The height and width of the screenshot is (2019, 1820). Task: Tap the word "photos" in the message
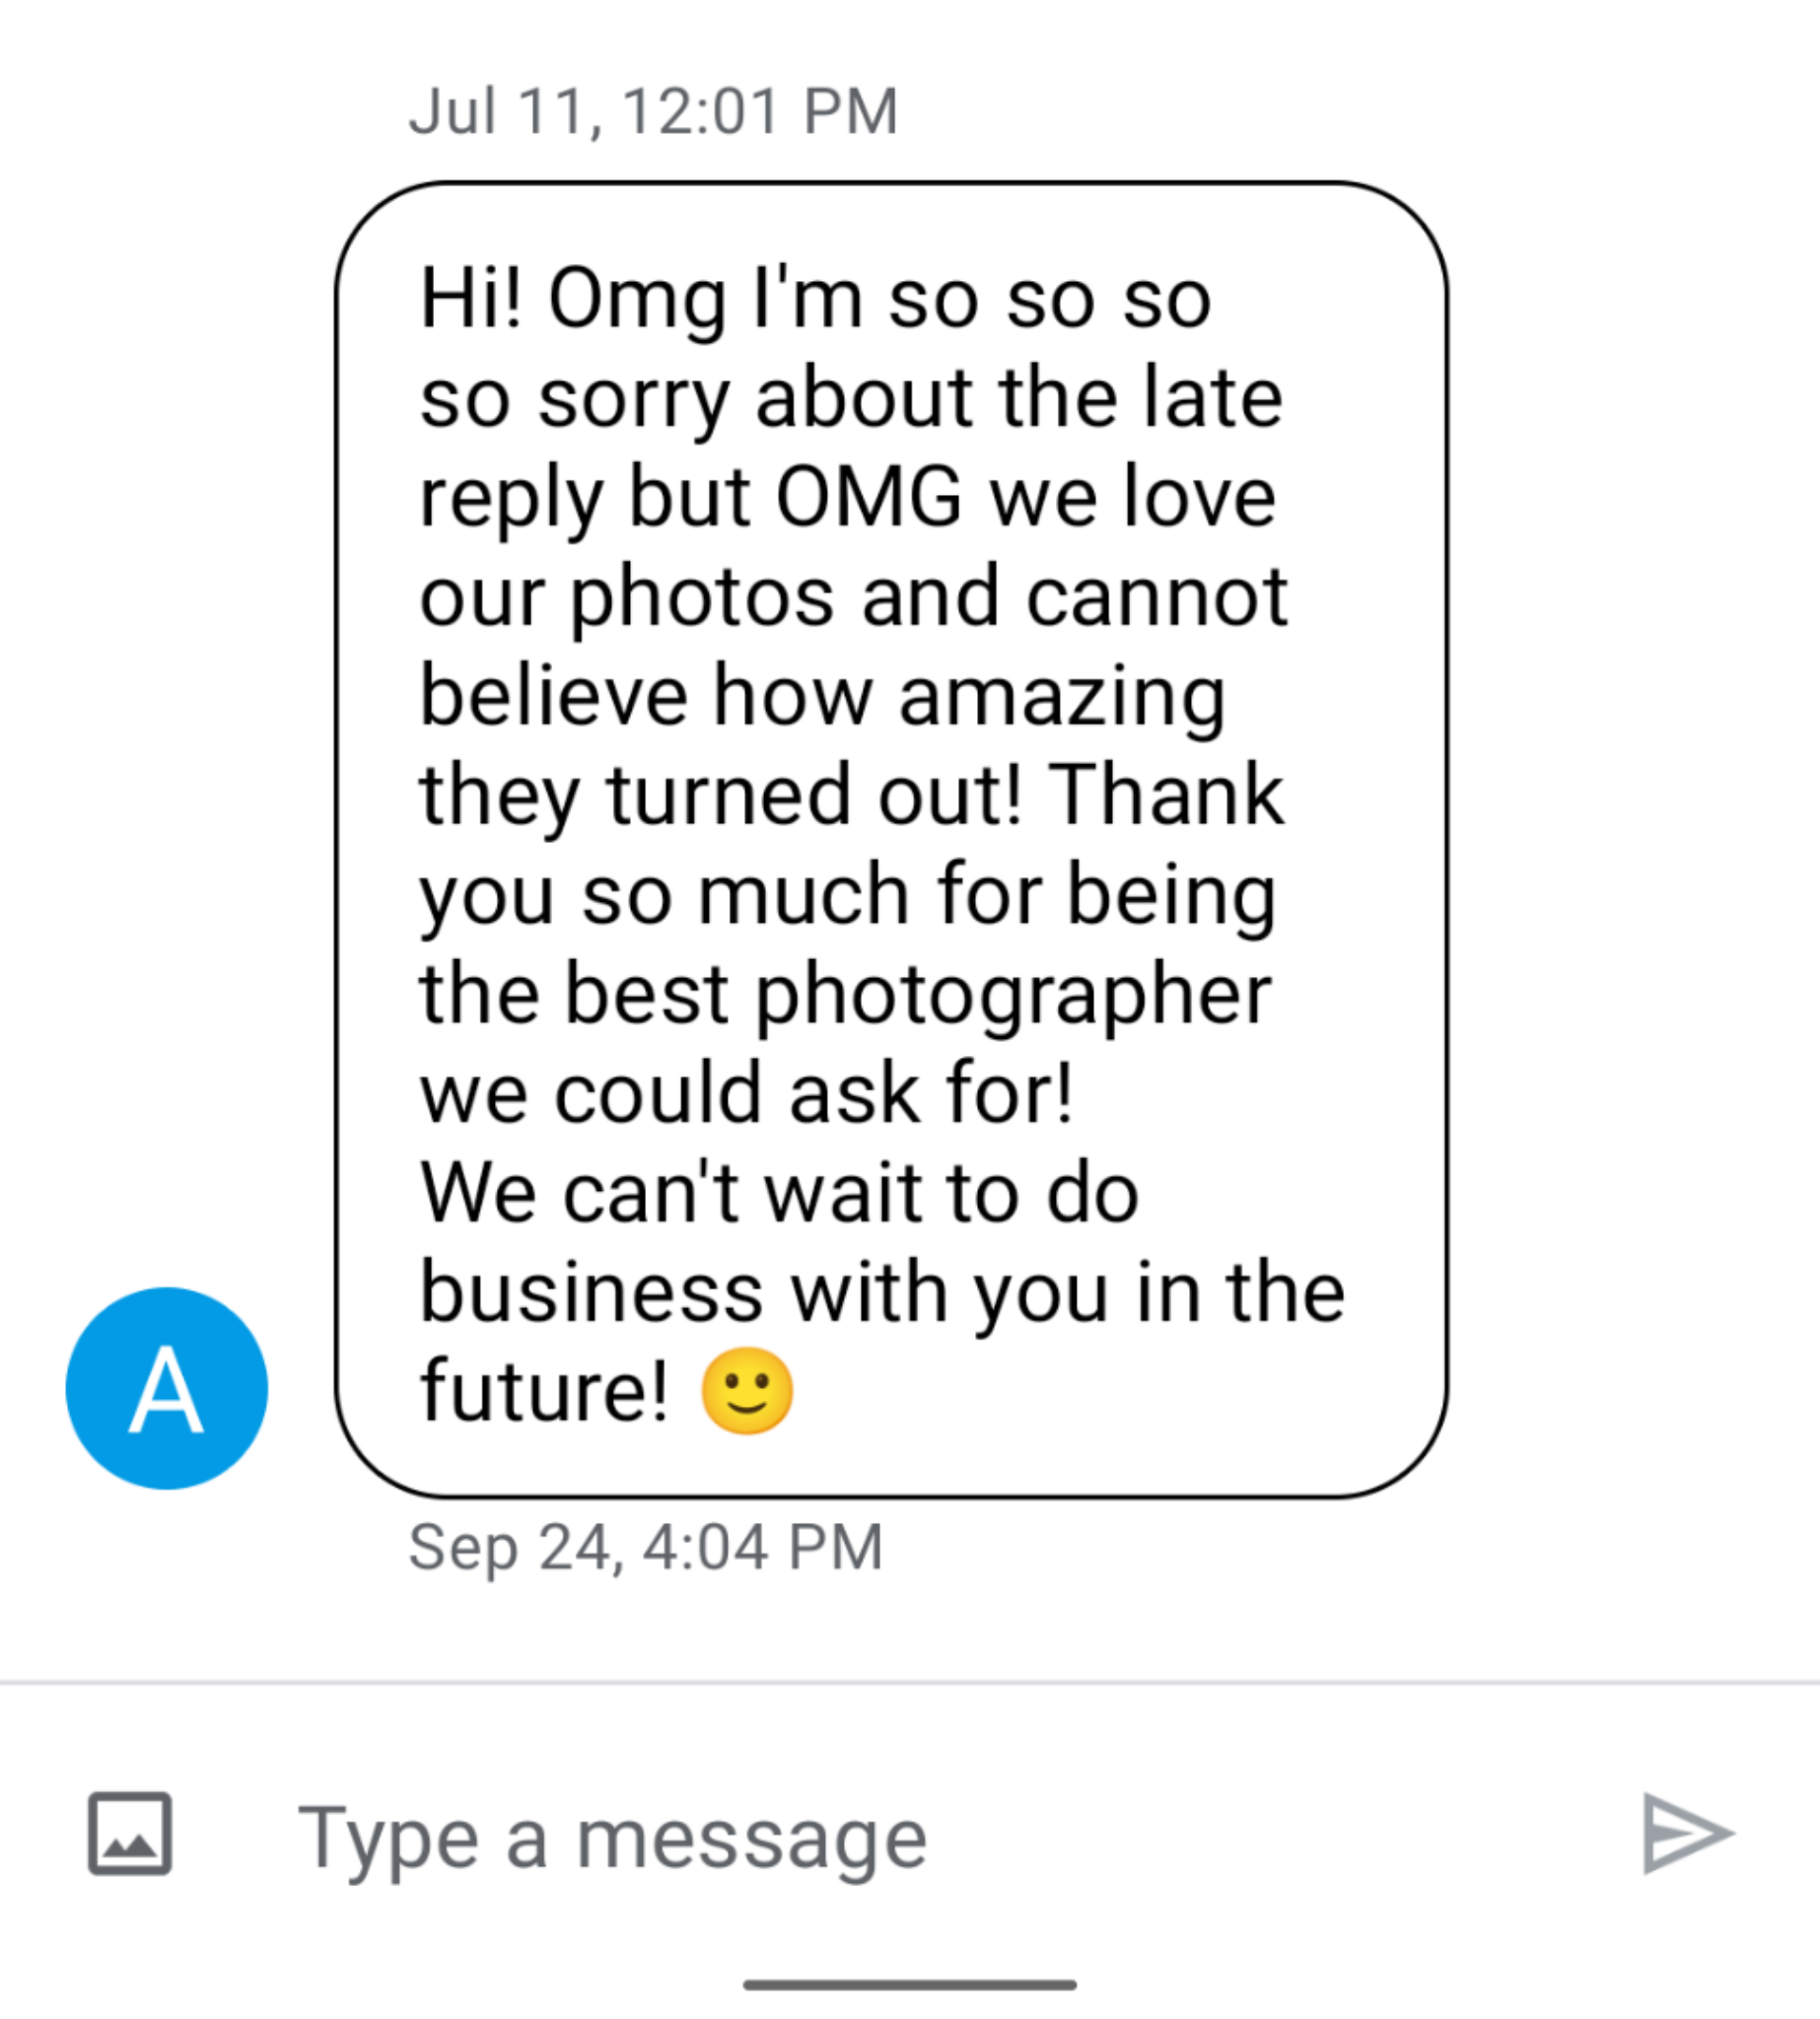coord(702,597)
